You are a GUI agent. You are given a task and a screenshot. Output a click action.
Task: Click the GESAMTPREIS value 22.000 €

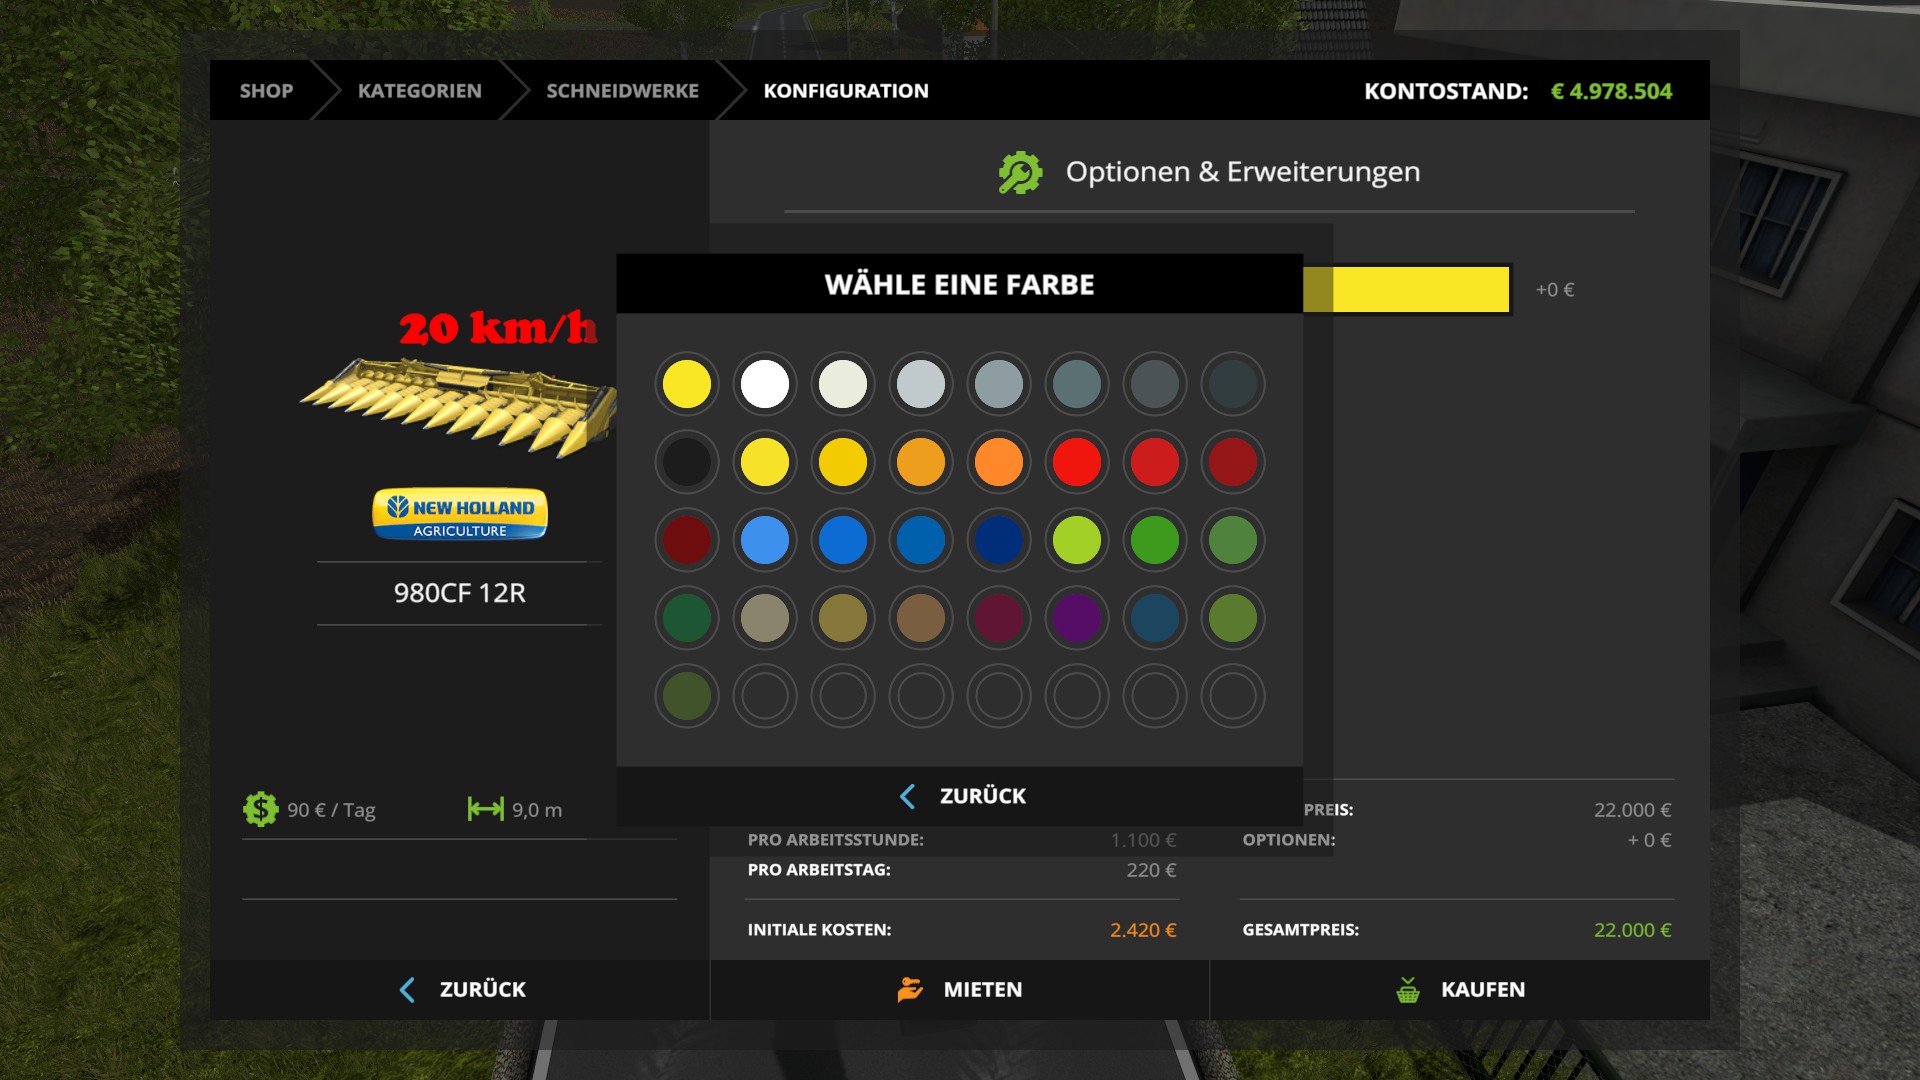coord(1632,930)
